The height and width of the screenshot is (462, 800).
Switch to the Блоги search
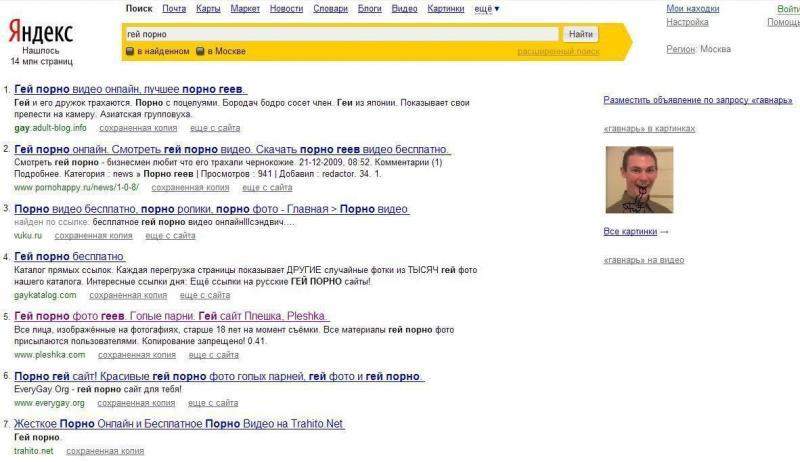(x=369, y=9)
